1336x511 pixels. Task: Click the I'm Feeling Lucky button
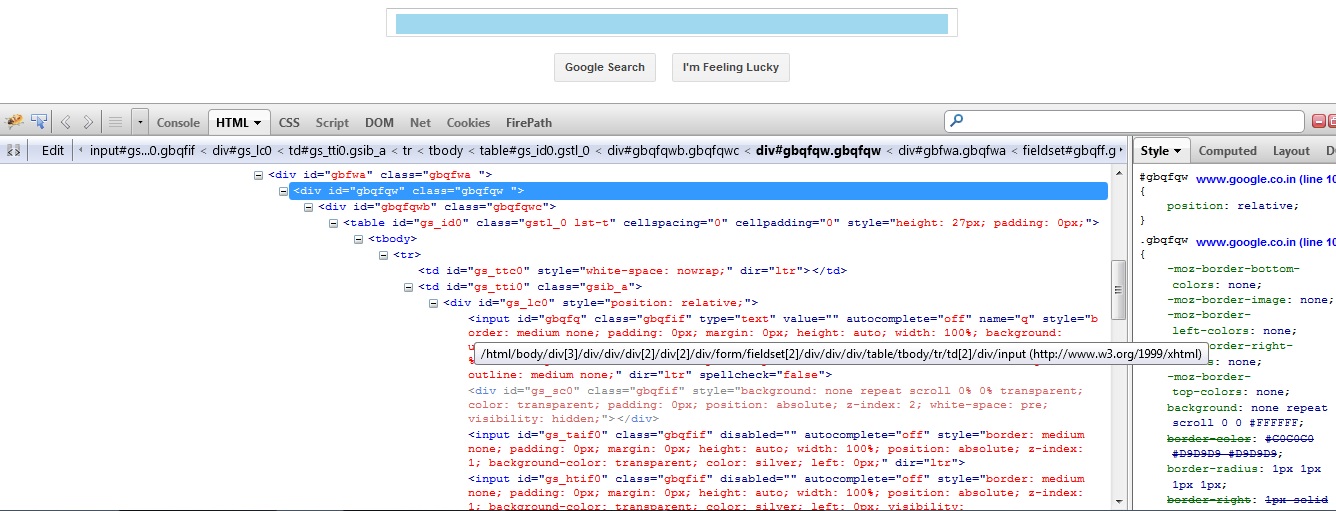coord(731,67)
